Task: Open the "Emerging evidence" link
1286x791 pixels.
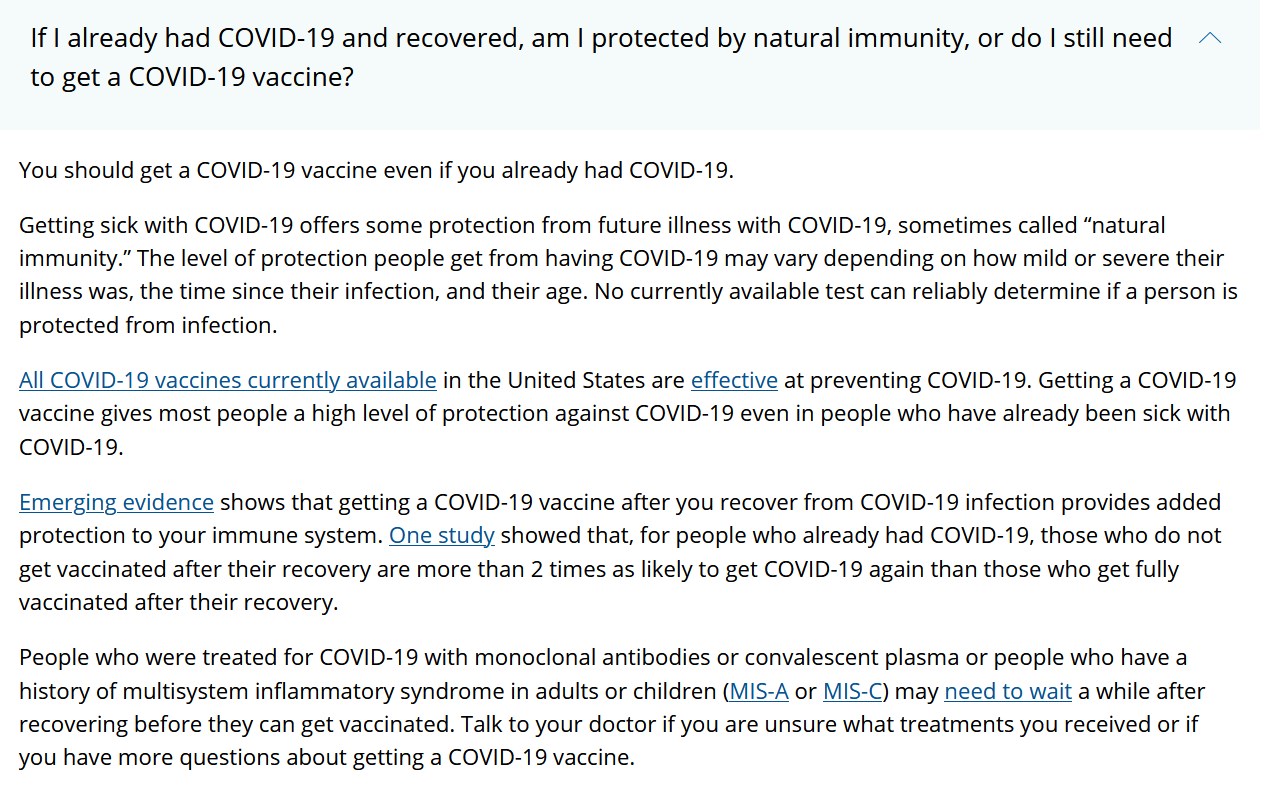Action: 116,502
